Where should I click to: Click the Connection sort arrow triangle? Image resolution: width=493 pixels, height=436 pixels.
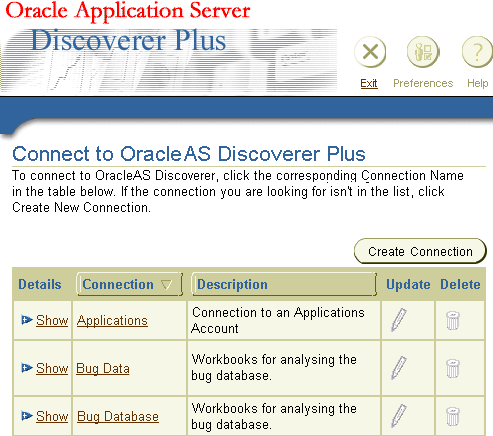166,285
